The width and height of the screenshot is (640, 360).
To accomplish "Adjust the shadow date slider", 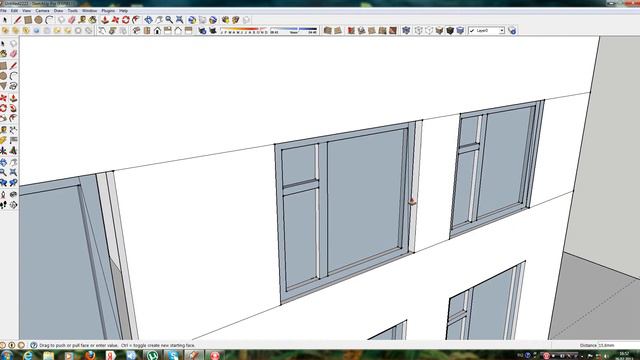I will coord(244,31).
